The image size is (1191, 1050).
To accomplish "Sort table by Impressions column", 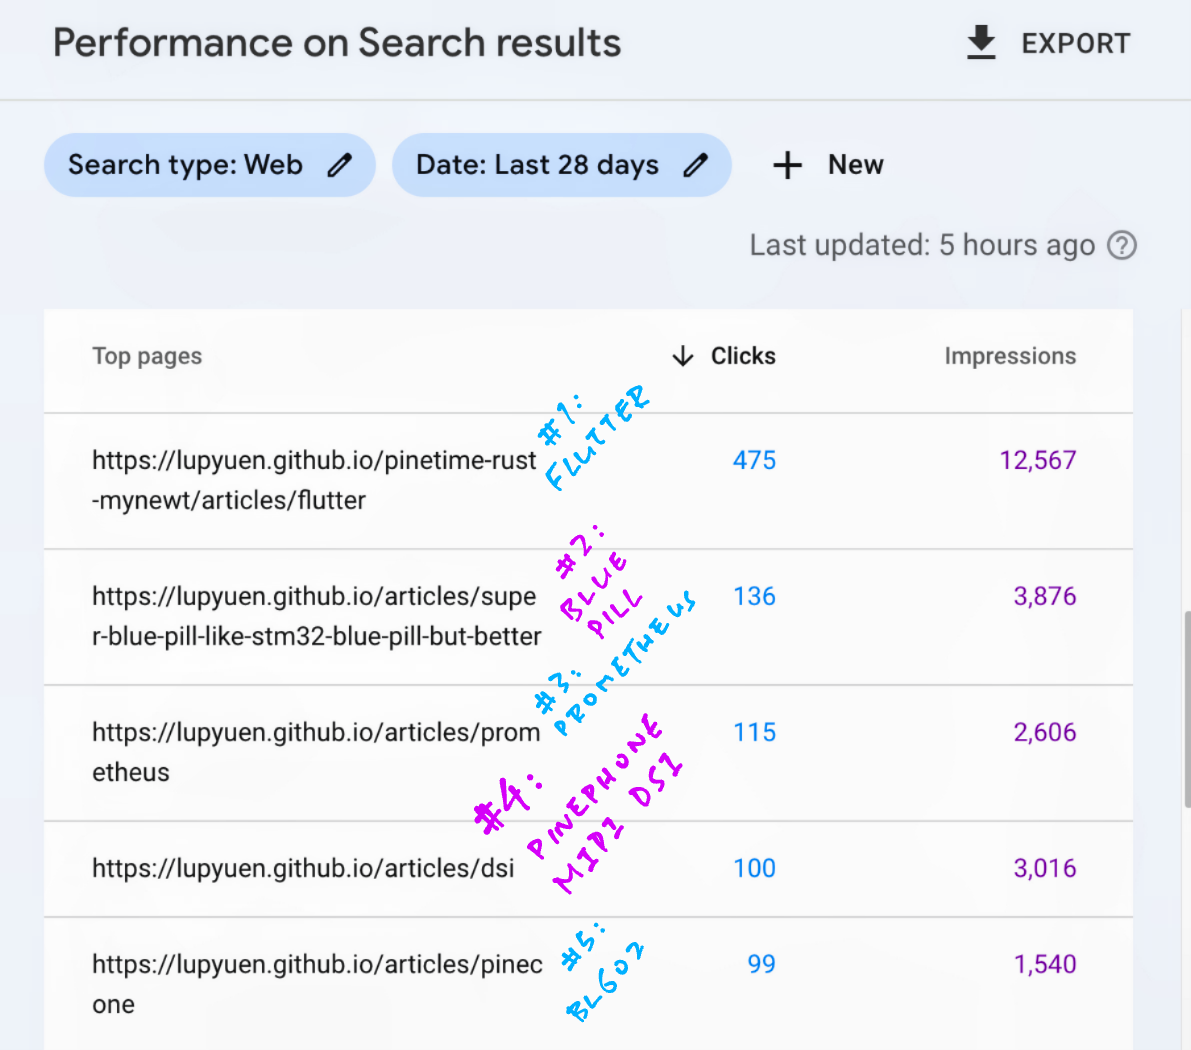I will click(1010, 356).
